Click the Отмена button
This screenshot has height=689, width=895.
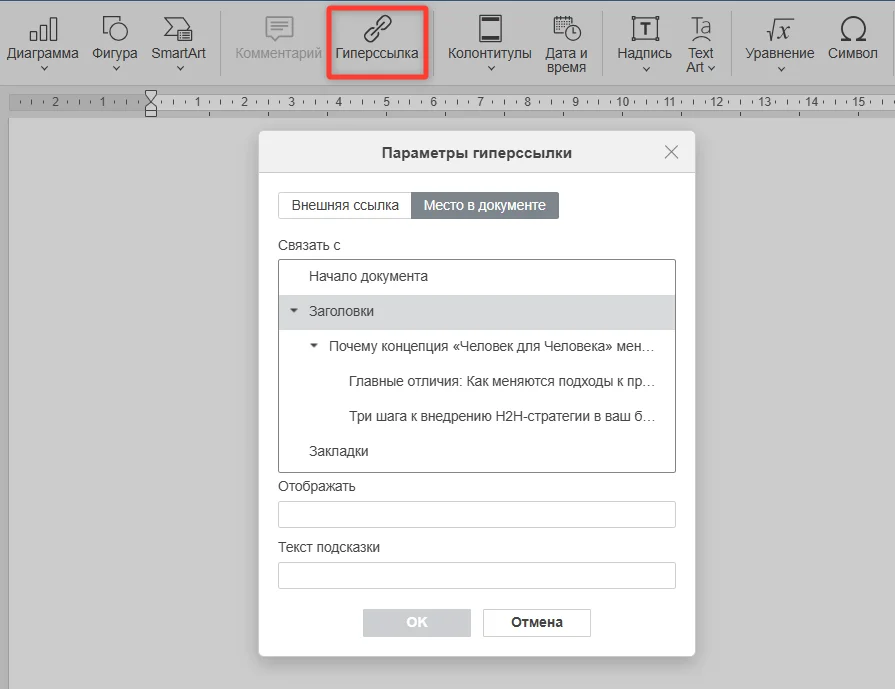click(x=537, y=622)
